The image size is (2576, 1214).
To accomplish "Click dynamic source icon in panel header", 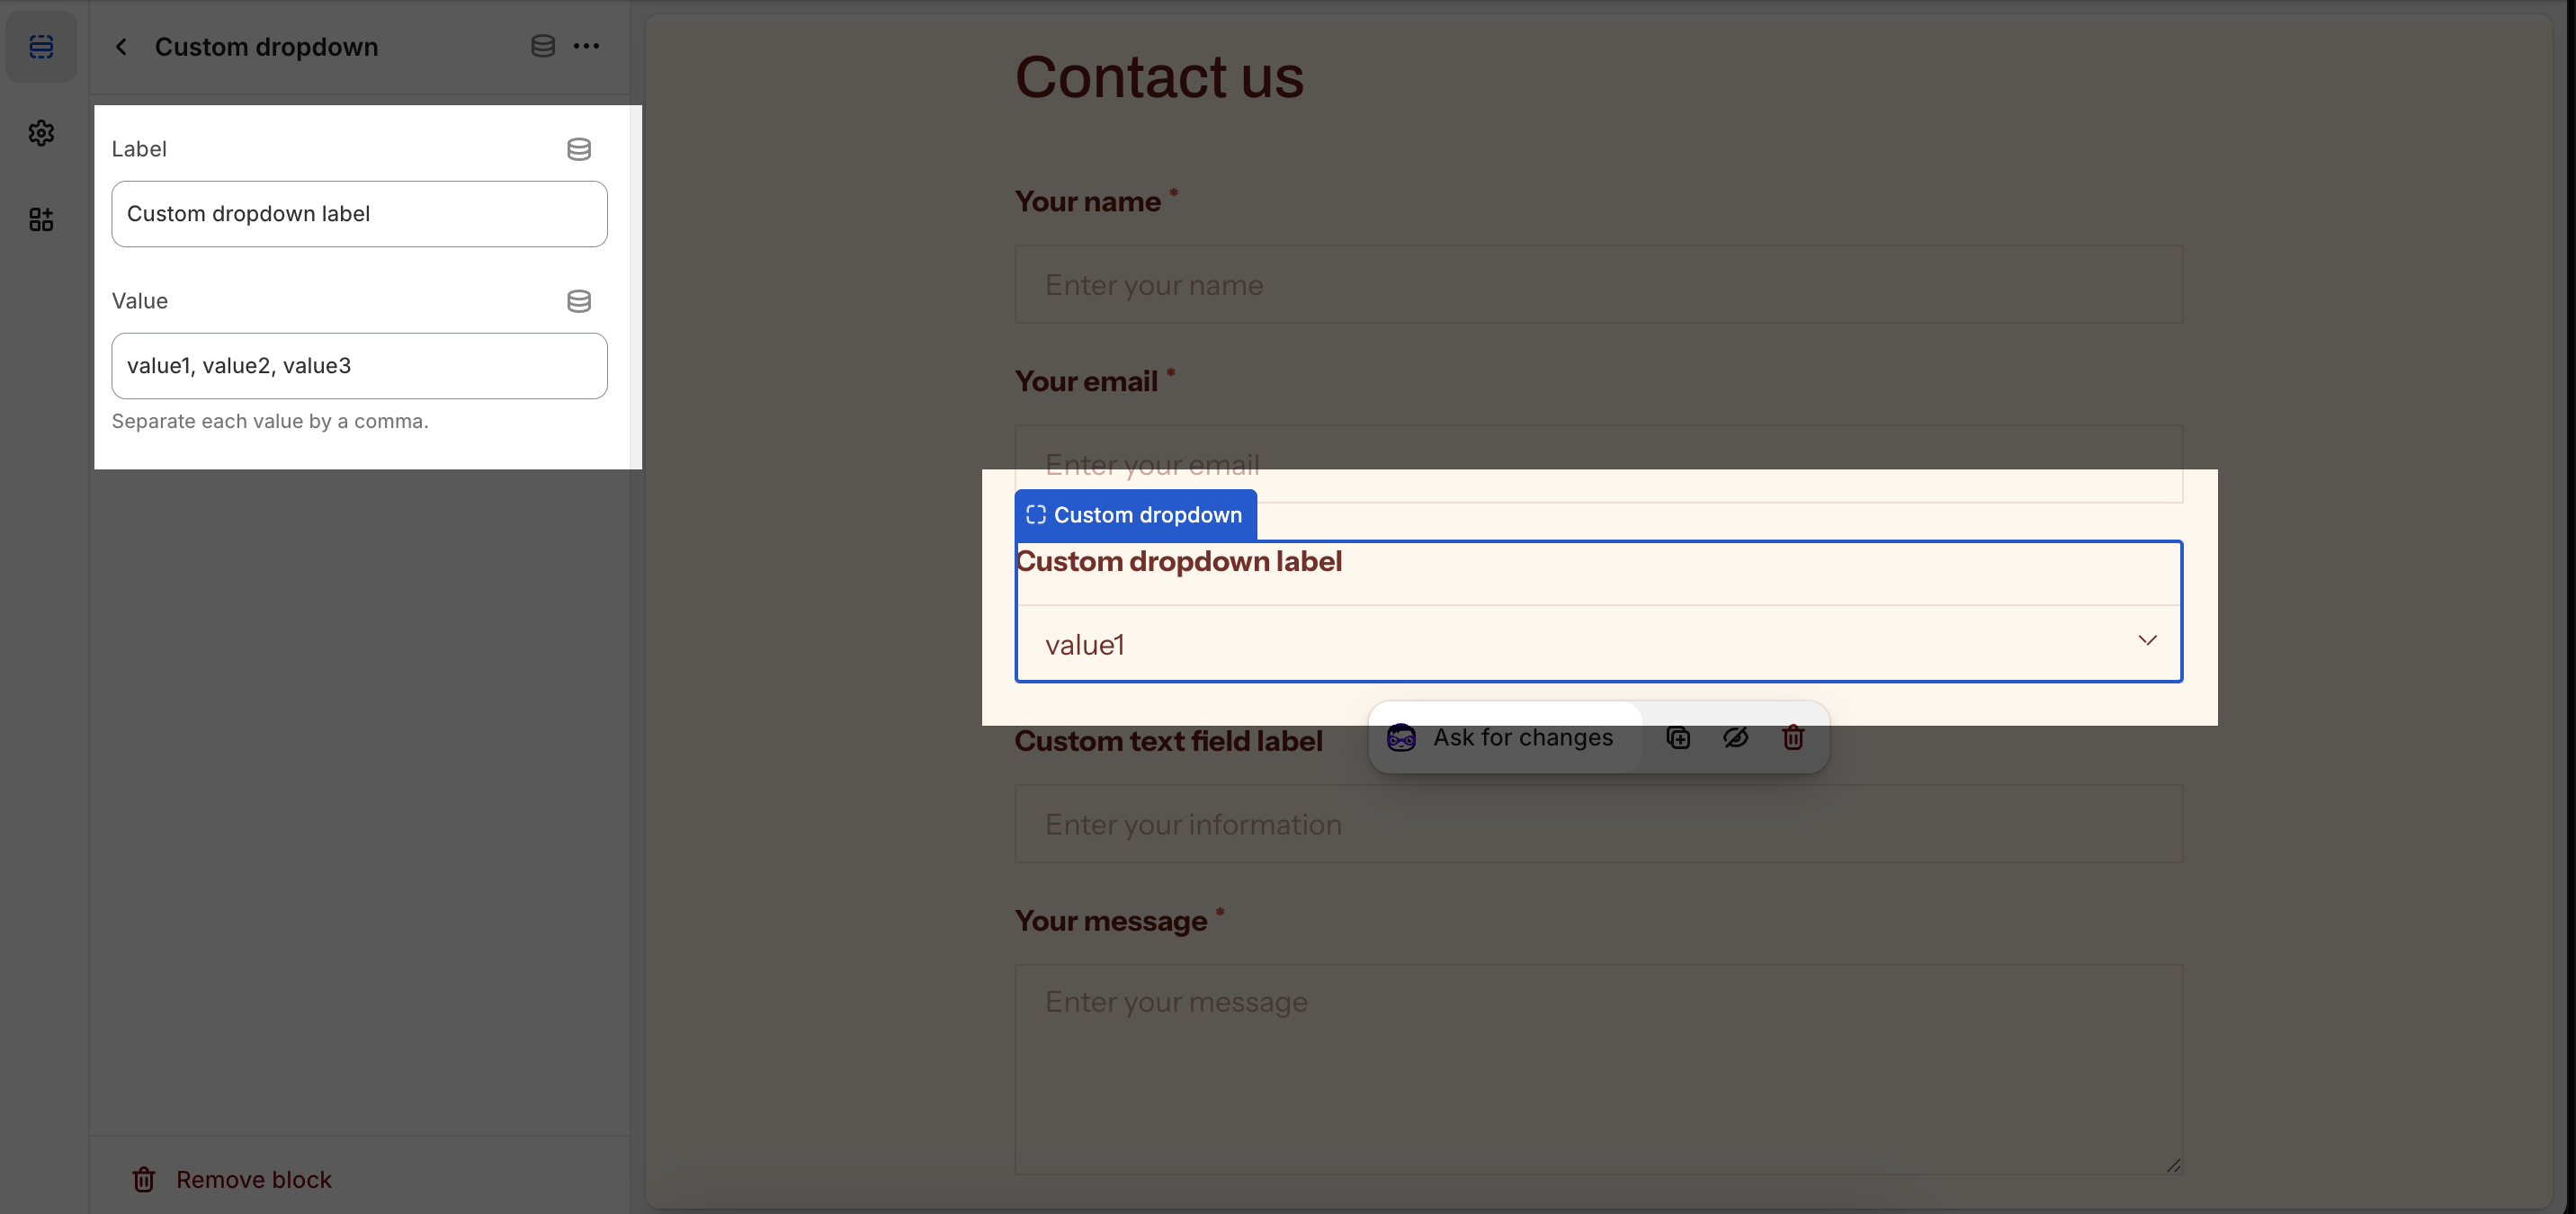I will 542,46.
